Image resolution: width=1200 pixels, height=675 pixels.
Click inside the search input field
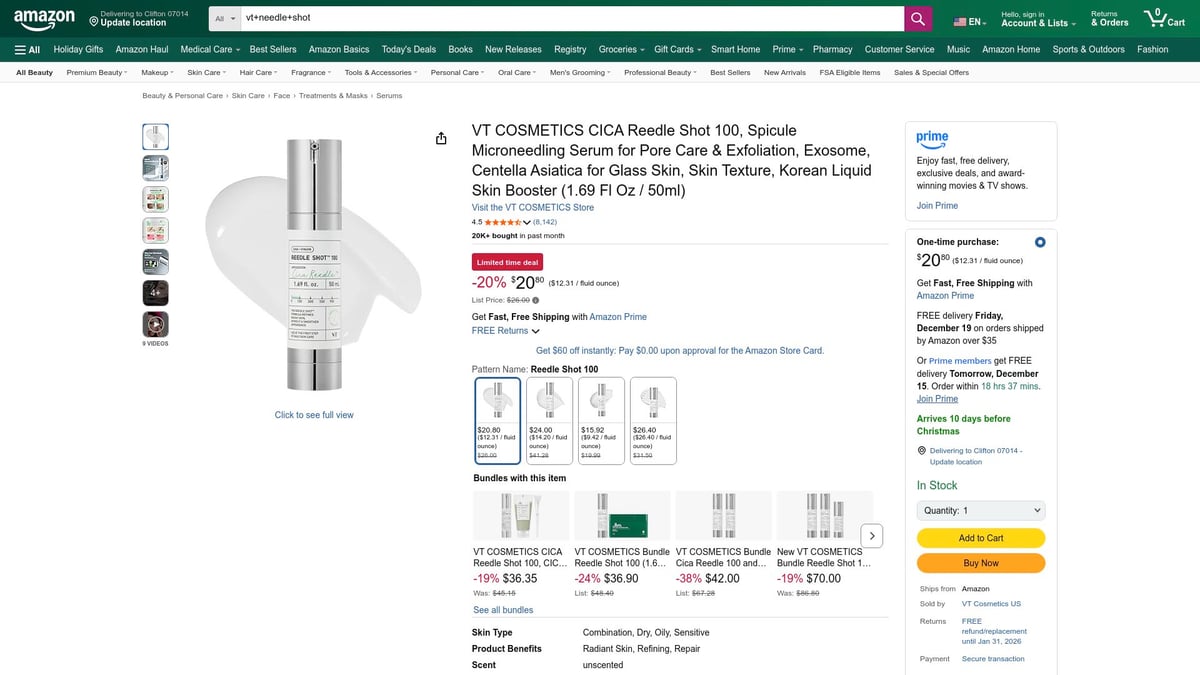(570, 17)
